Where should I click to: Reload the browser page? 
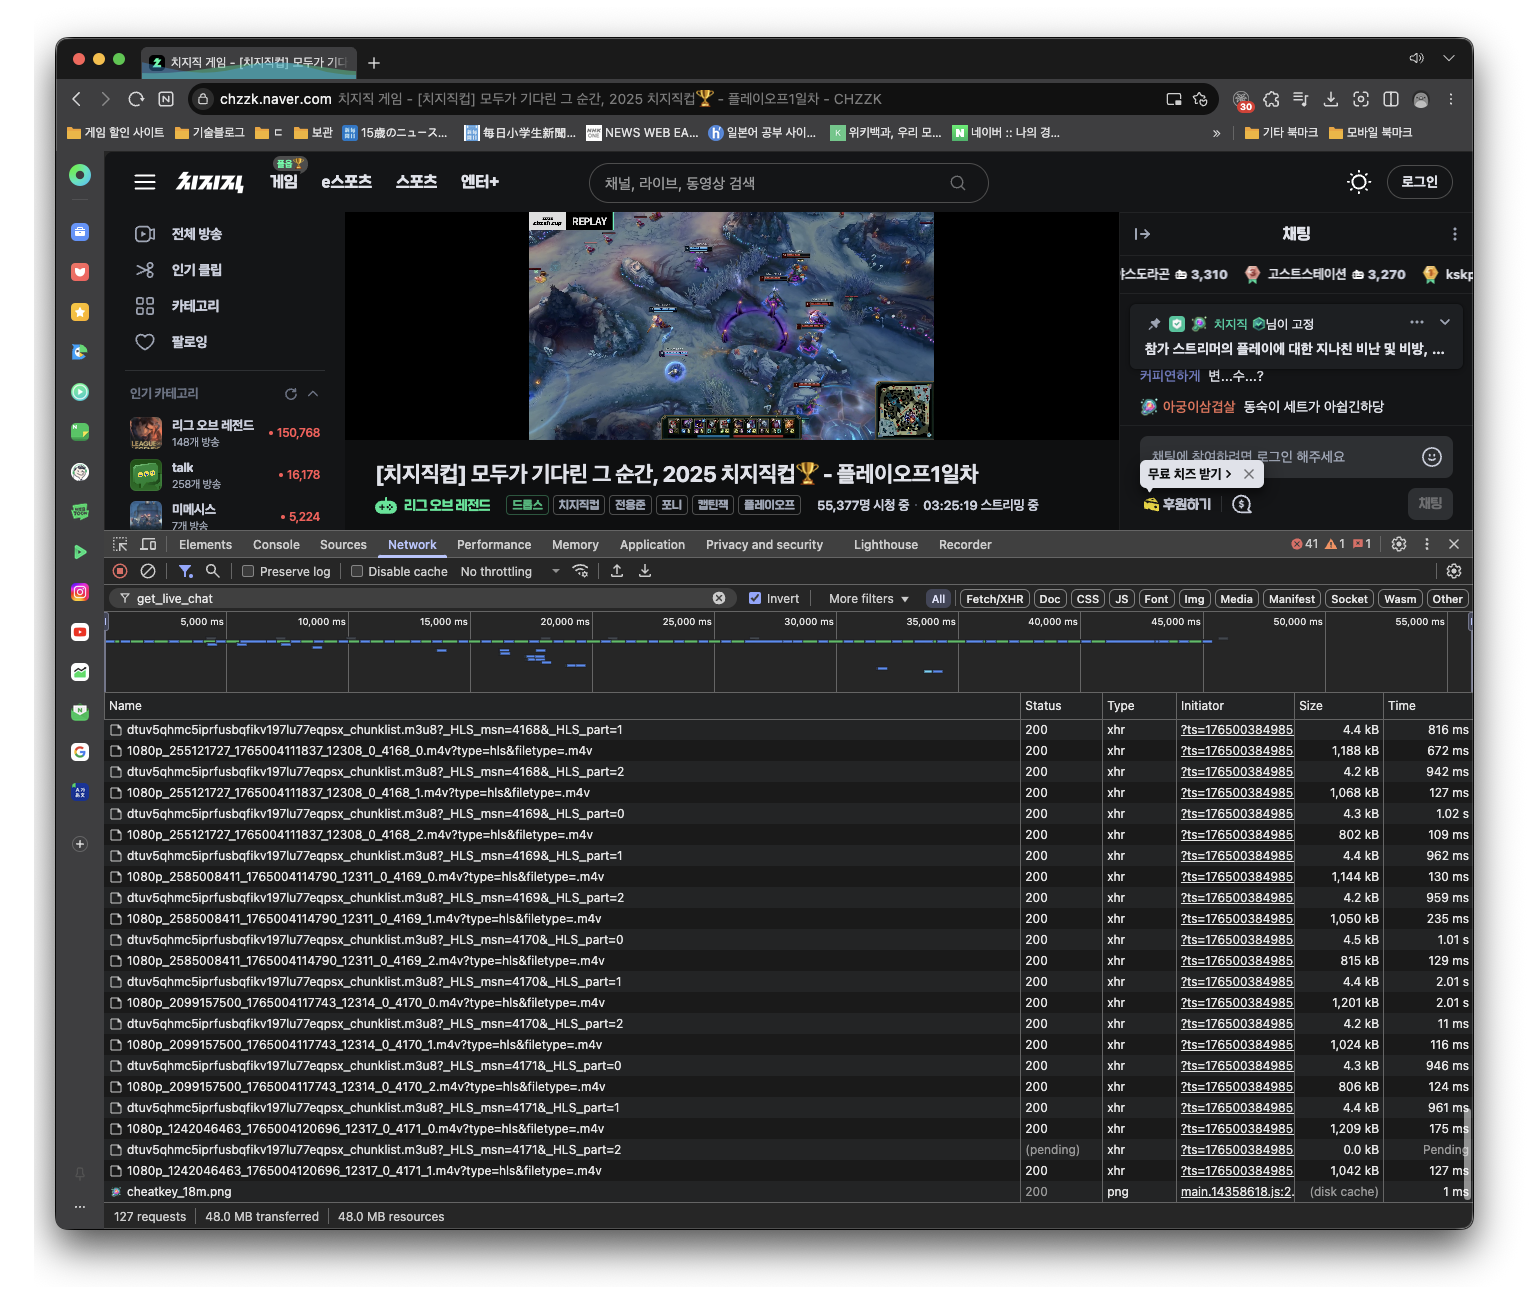136,99
